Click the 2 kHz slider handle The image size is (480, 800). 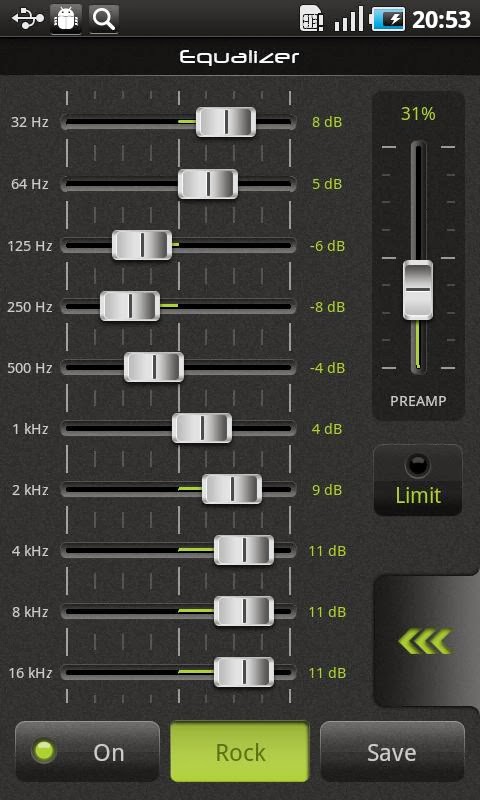(x=232, y=489)
